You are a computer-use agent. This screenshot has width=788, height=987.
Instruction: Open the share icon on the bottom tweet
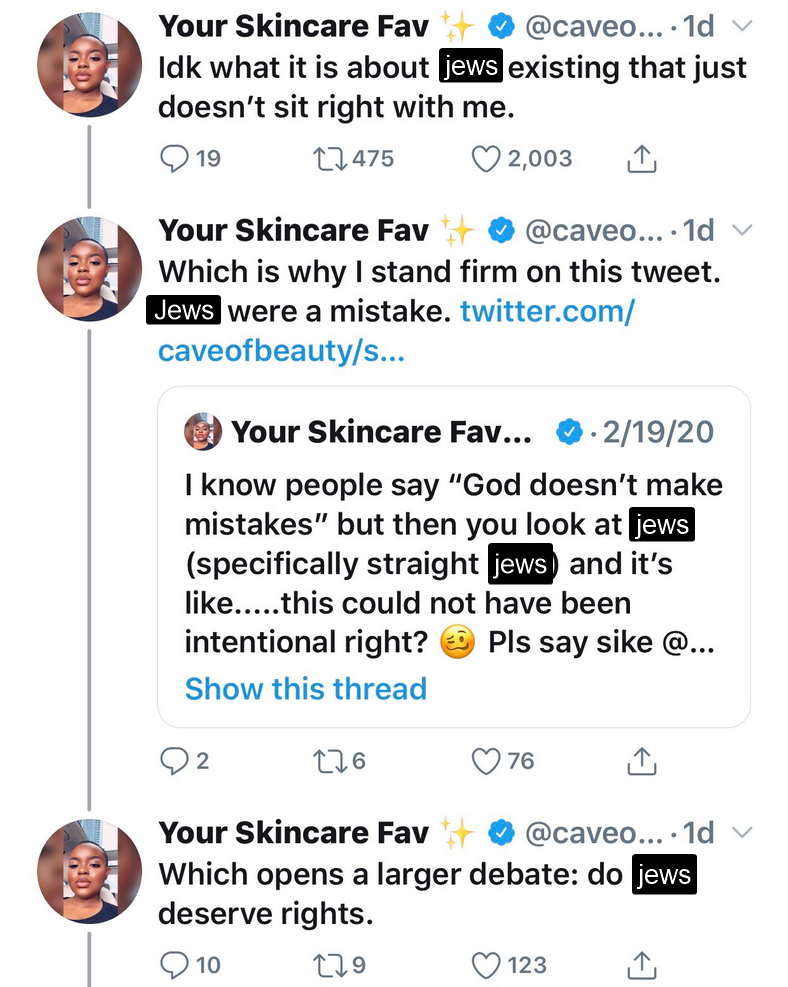pos(641,965)
